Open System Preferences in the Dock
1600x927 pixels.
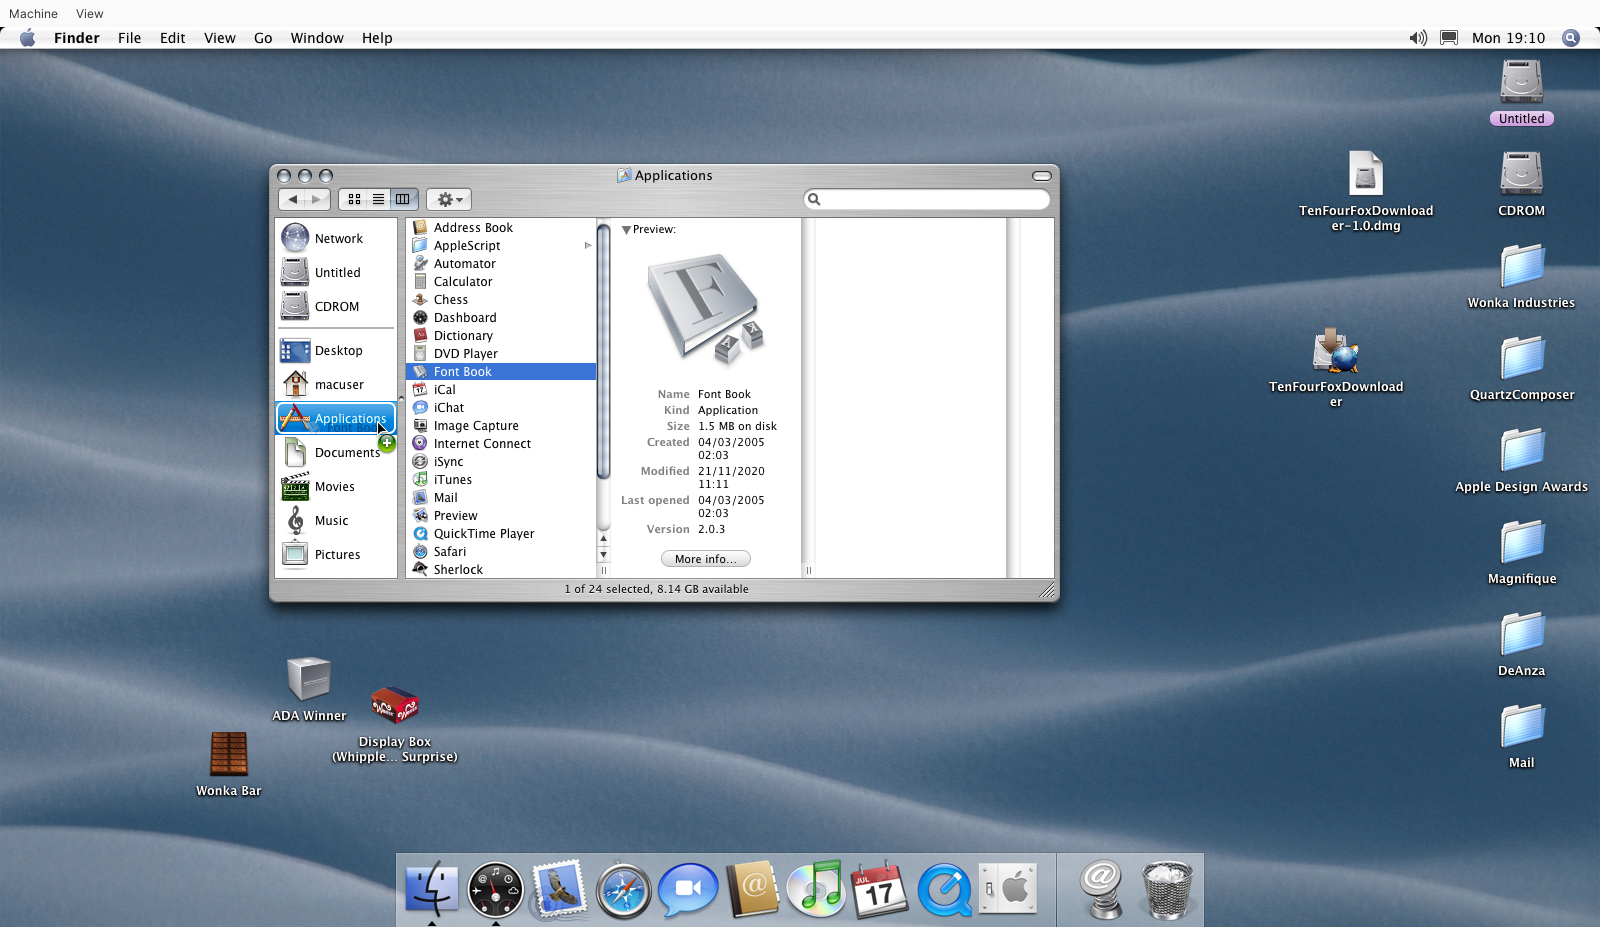pos(1008,888)
